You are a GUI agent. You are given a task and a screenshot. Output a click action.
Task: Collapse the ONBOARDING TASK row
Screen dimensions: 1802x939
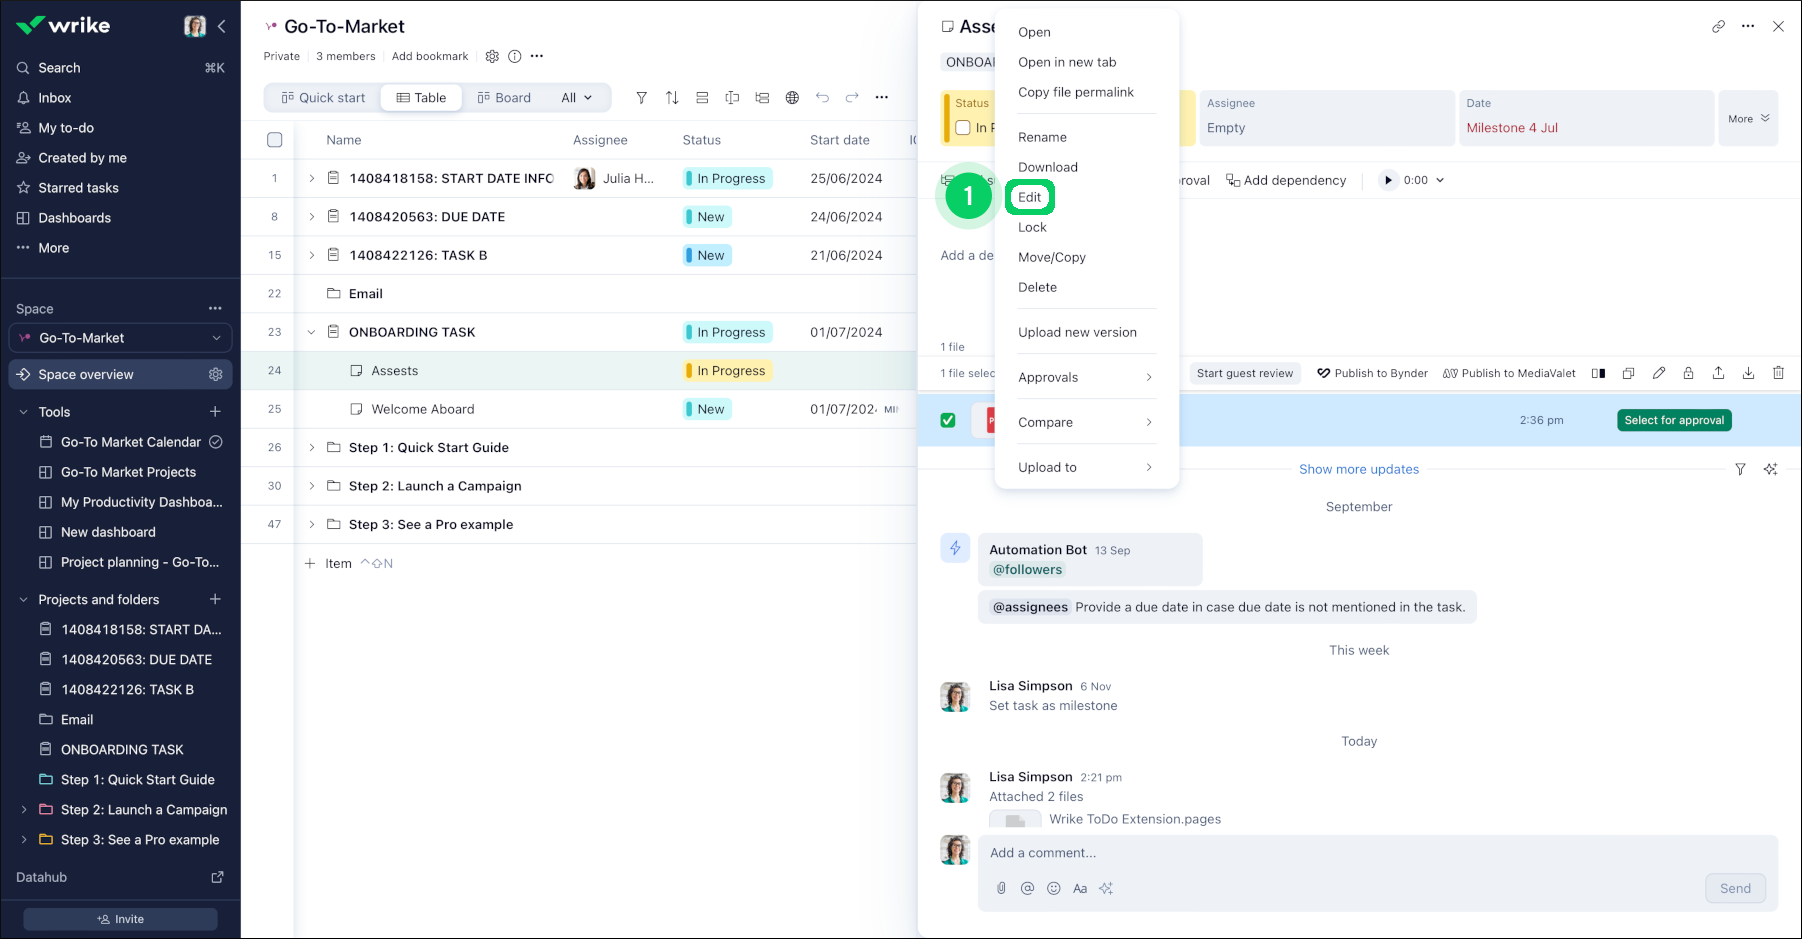click(x=311, y=332)
